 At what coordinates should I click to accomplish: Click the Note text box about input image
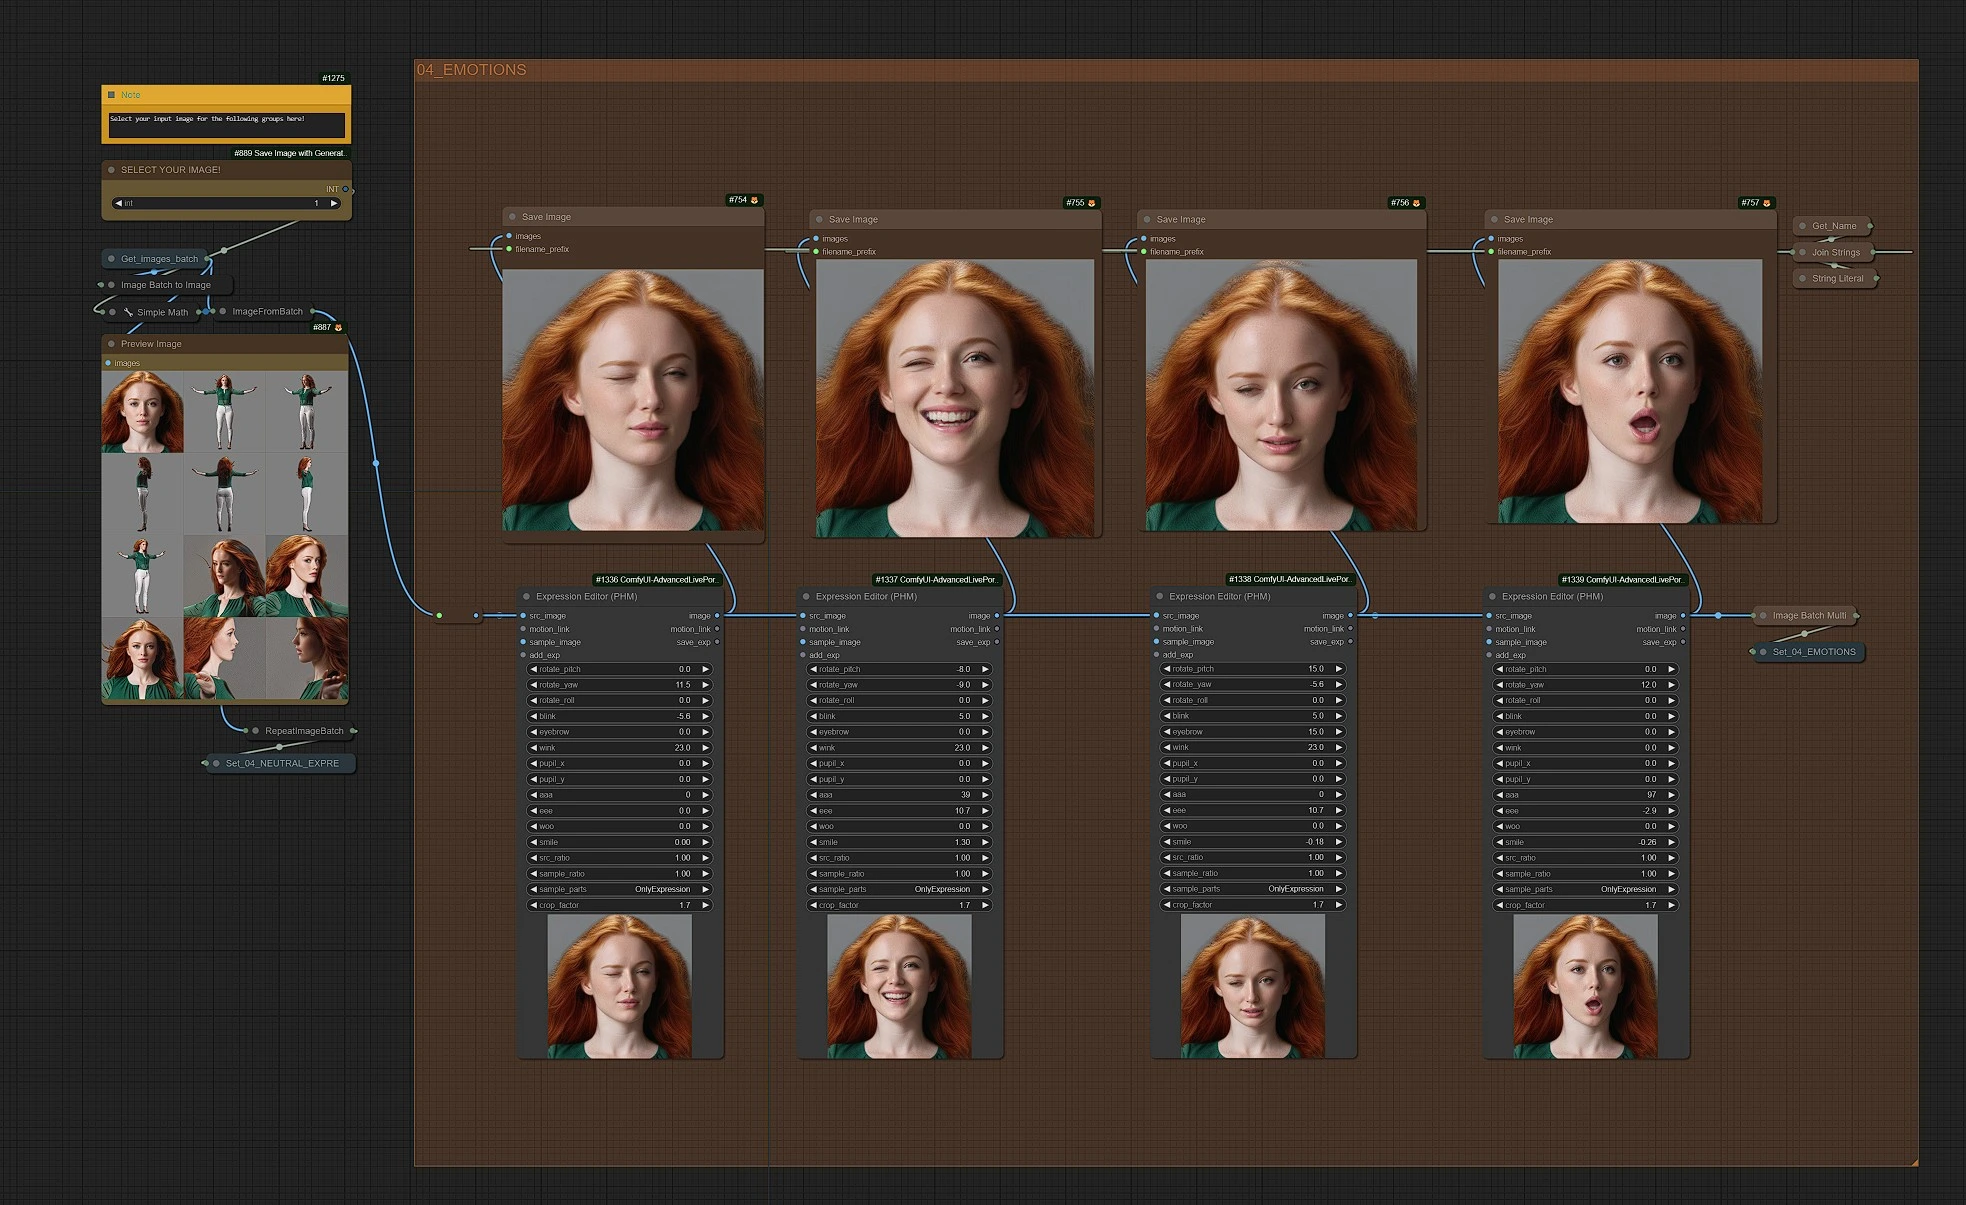pos(226,124)
